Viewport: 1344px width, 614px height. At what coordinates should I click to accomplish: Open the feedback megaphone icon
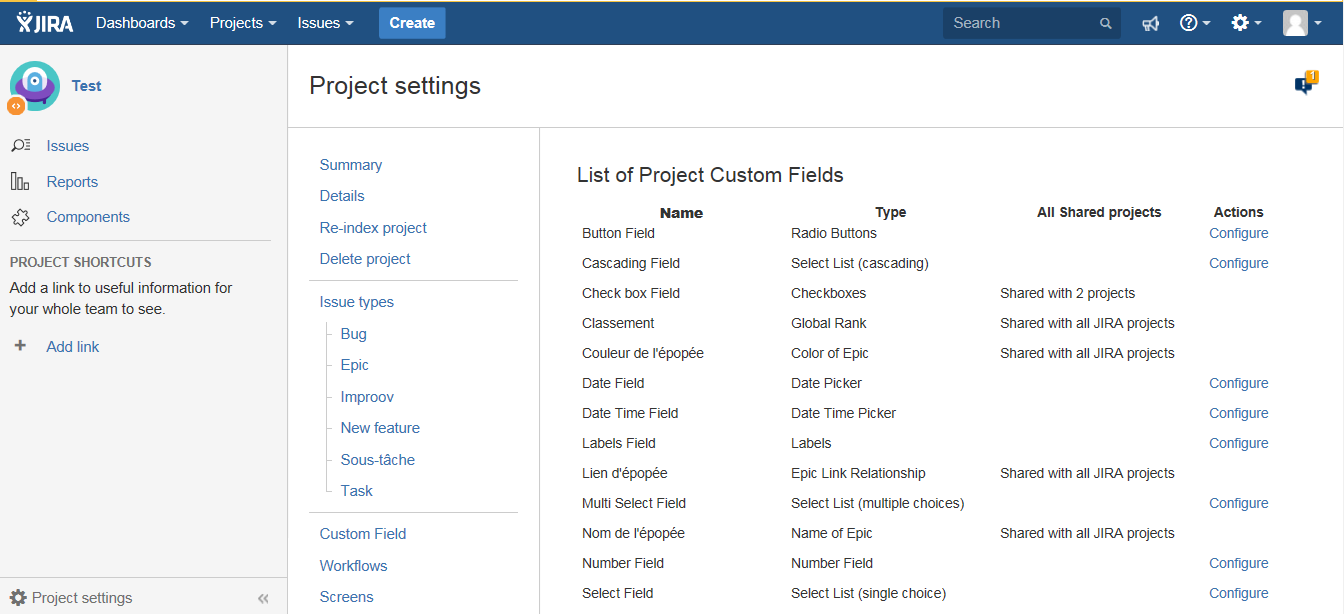[1151, 23]
